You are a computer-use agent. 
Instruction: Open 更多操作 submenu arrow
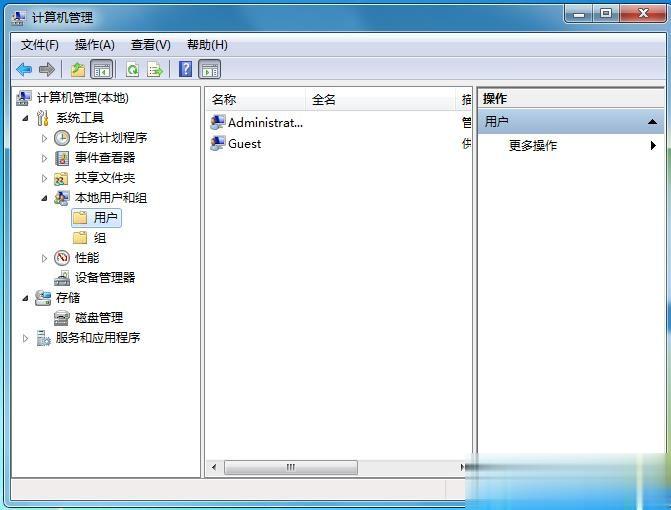[653, 145]
